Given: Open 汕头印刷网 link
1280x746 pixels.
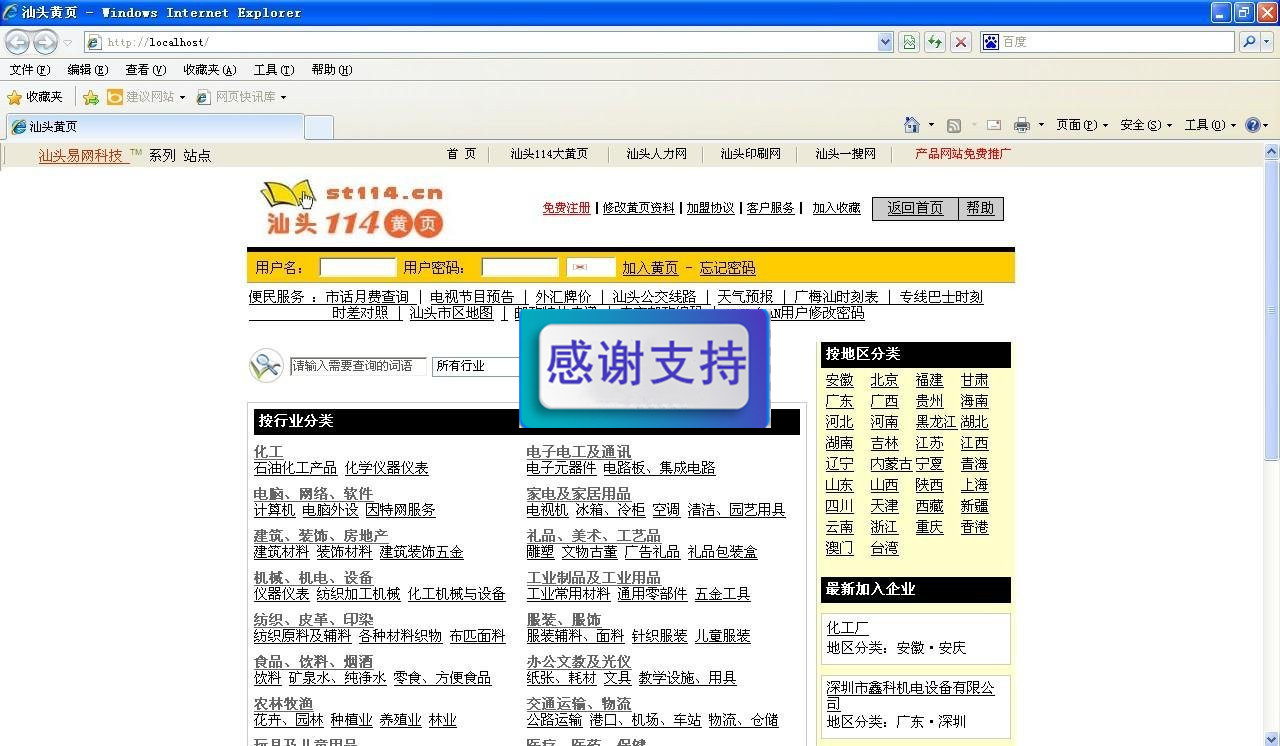Looking at the screenshot, I should click(751, 154).
